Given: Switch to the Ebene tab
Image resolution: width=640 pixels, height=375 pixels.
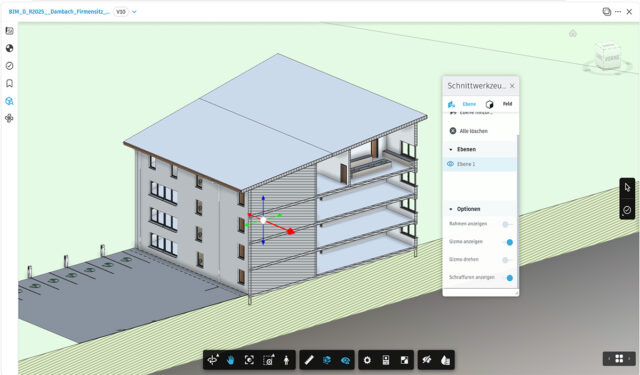Looking at the screenshot, I should [x=462, y=104].
